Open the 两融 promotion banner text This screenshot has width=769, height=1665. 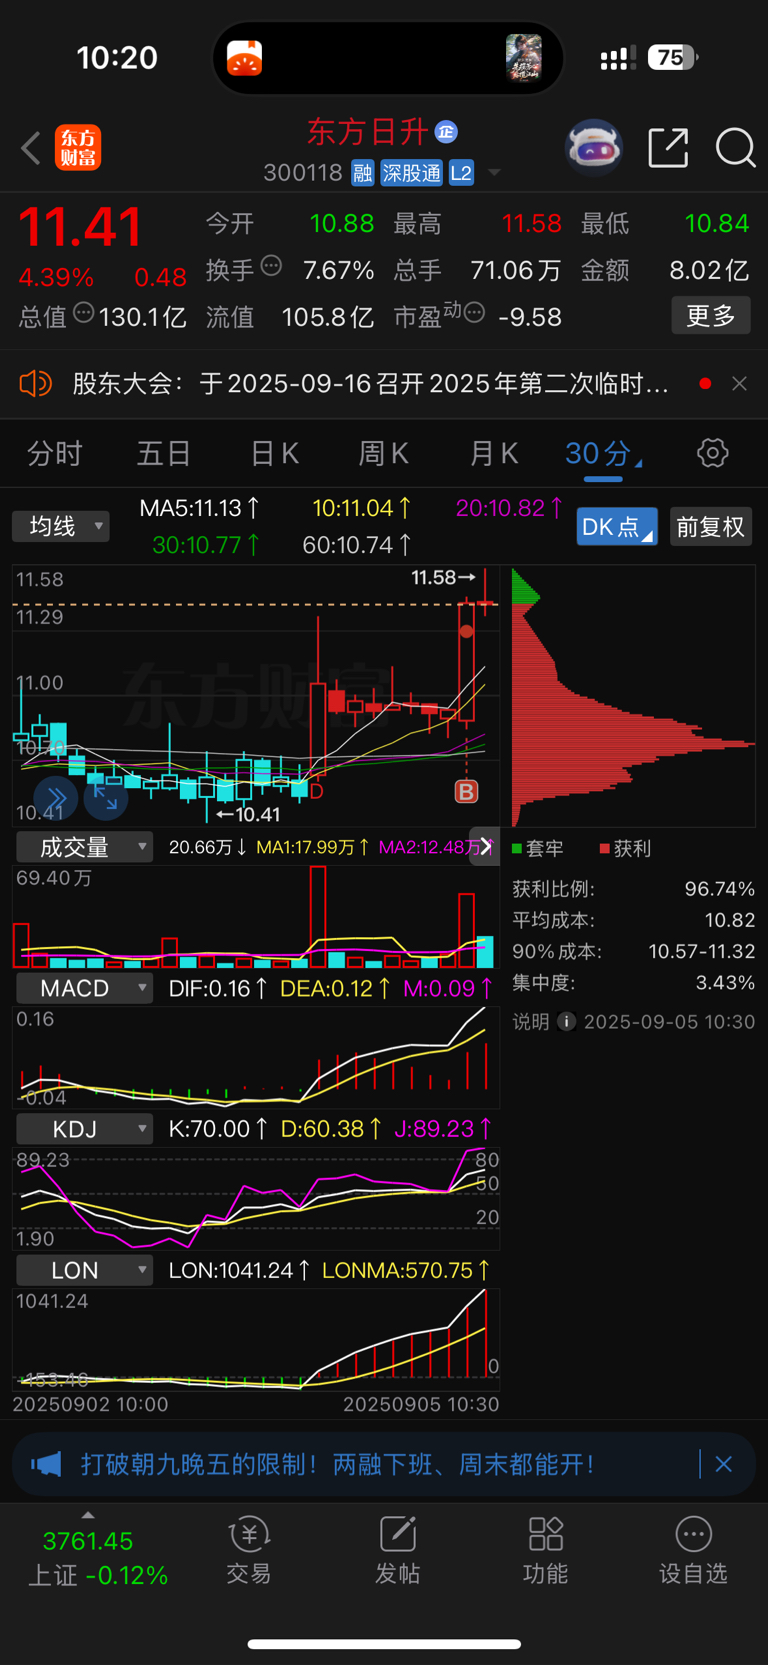[338, 1465]
